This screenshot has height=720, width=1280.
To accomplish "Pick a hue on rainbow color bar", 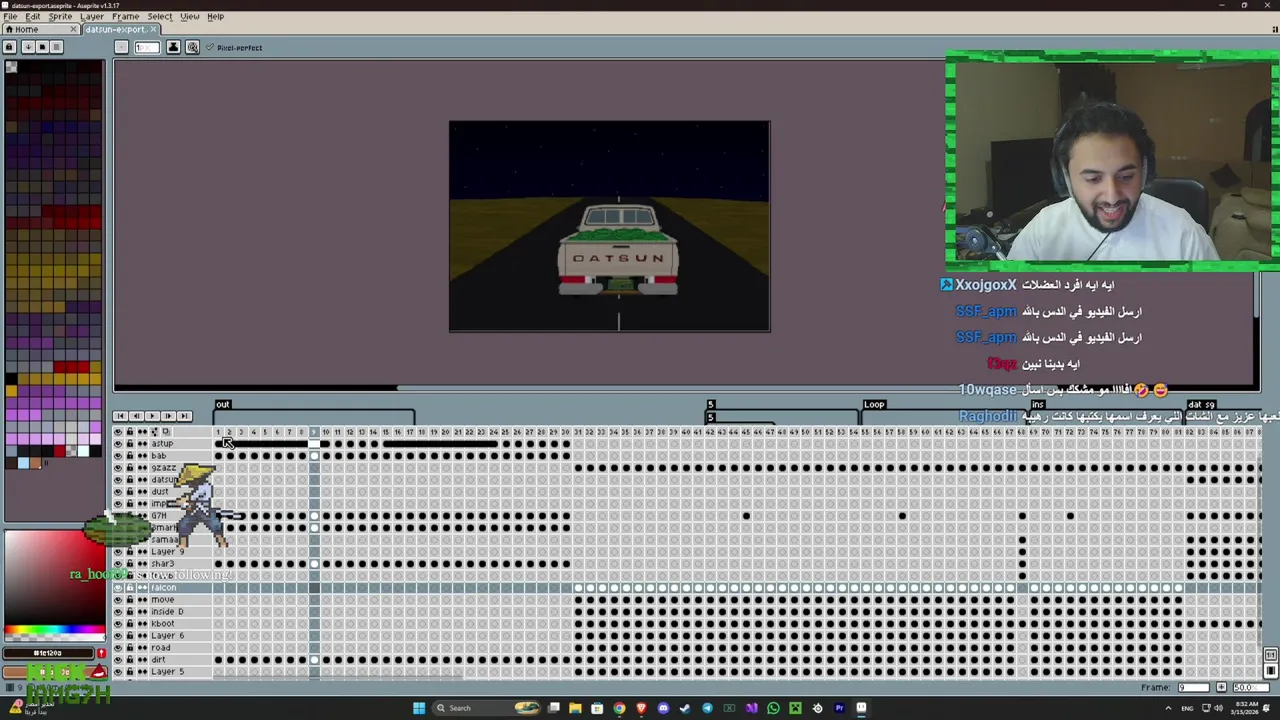I will (55, 631).
